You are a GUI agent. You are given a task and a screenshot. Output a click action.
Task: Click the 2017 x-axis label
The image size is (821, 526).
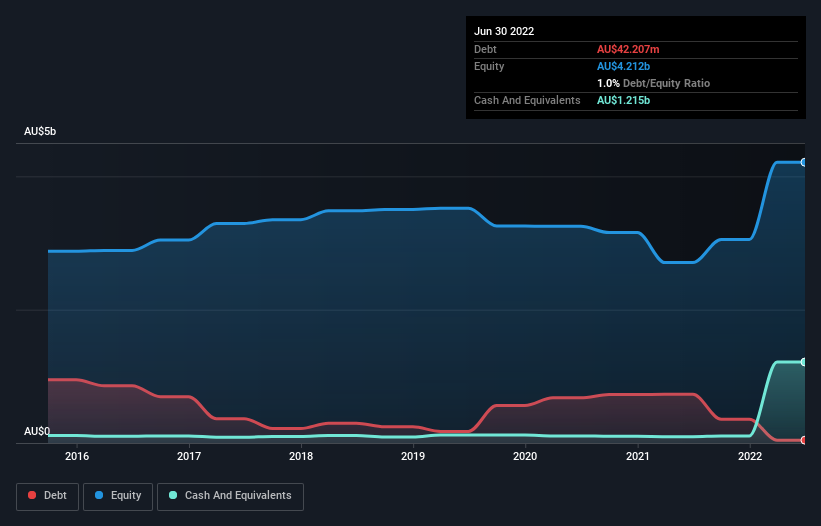click(189, 456)
